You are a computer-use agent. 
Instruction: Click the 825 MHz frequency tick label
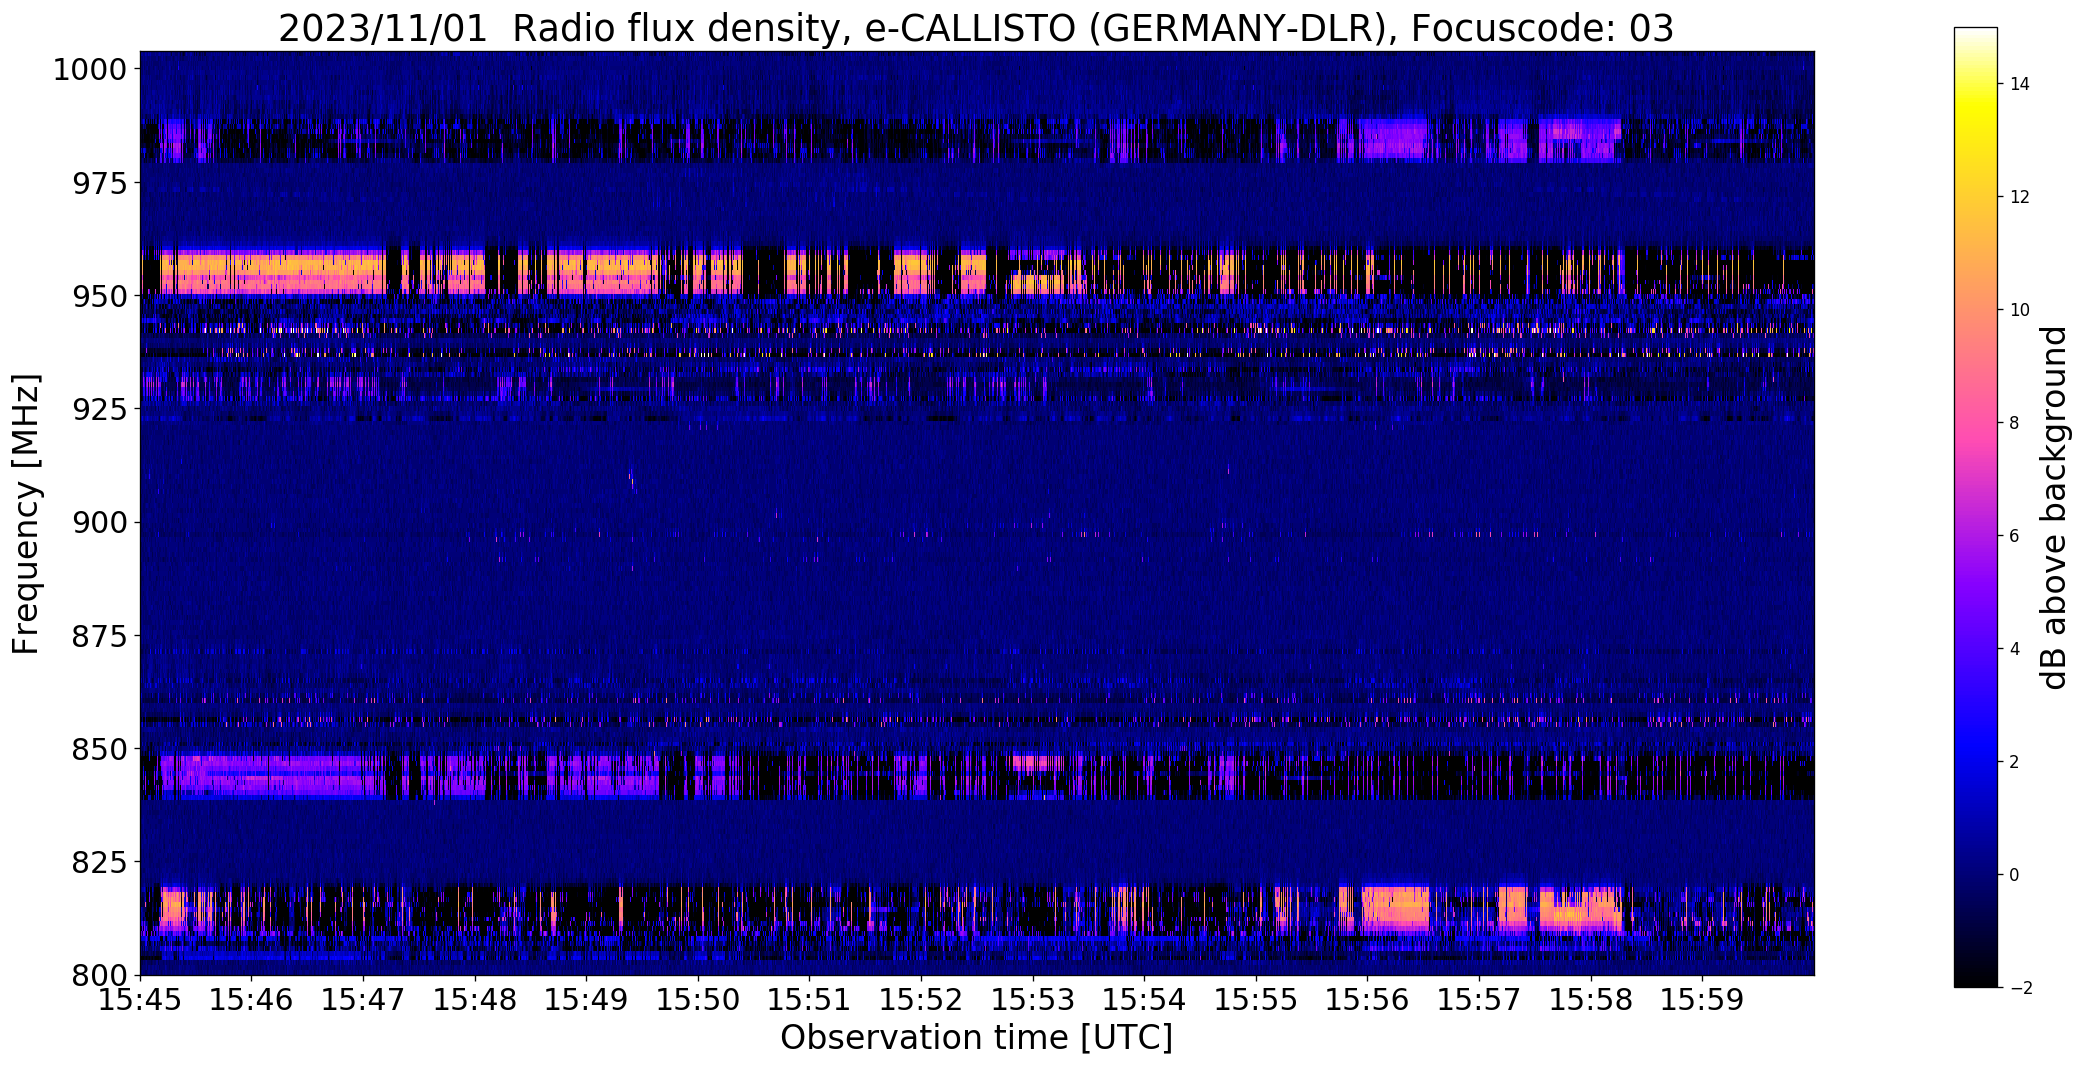click(x=99, y=861)
